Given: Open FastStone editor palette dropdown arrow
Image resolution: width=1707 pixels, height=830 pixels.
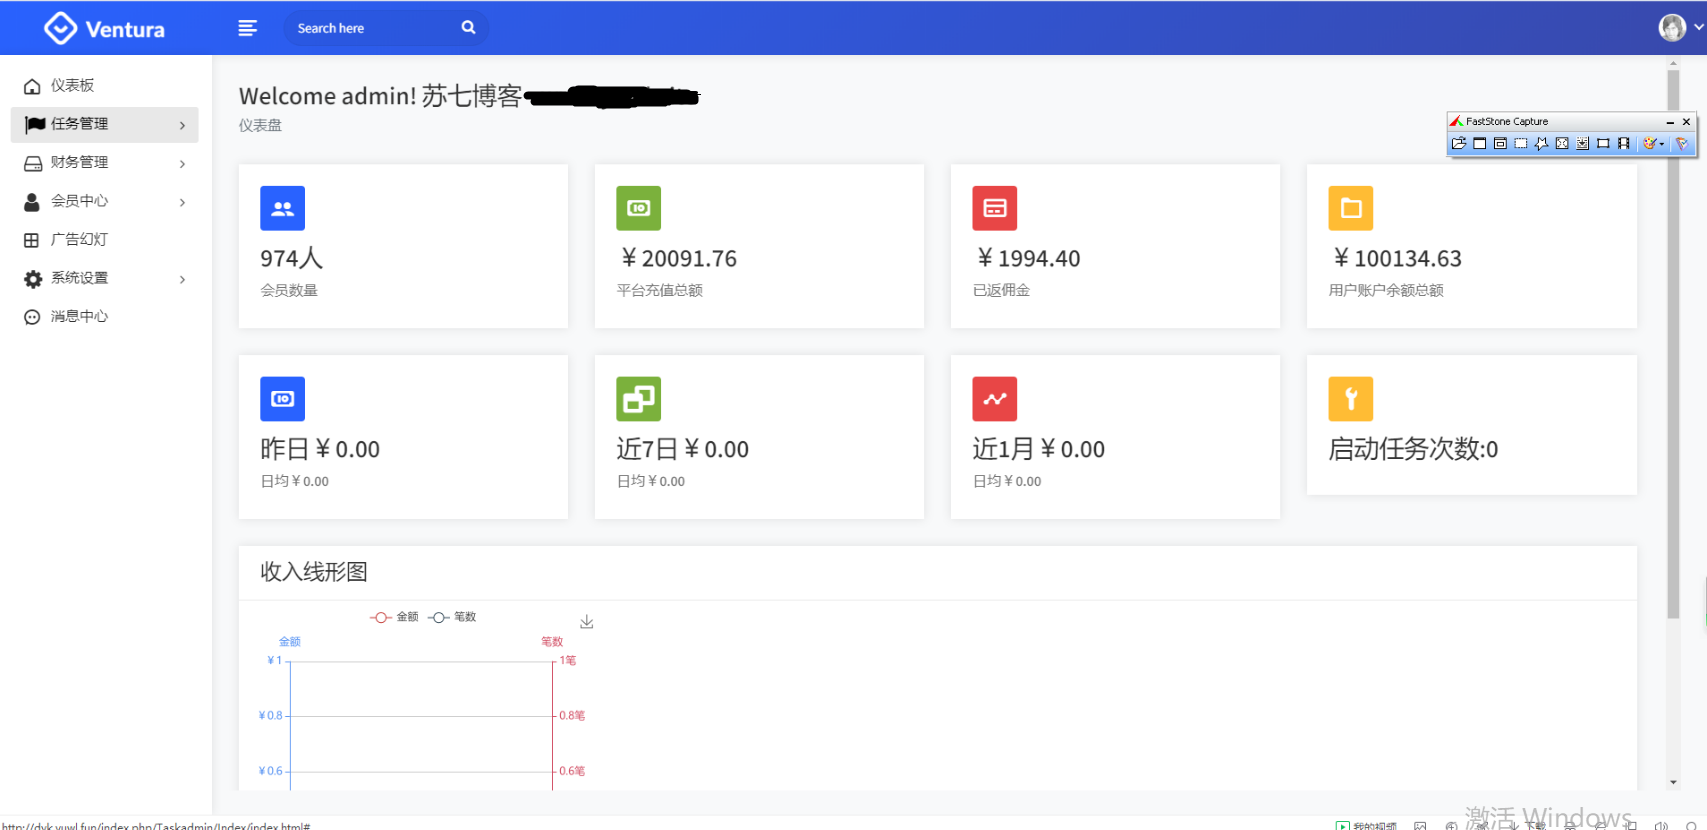Looking at the screenshot, I should pyautogui.click(x=1662, y=144).
